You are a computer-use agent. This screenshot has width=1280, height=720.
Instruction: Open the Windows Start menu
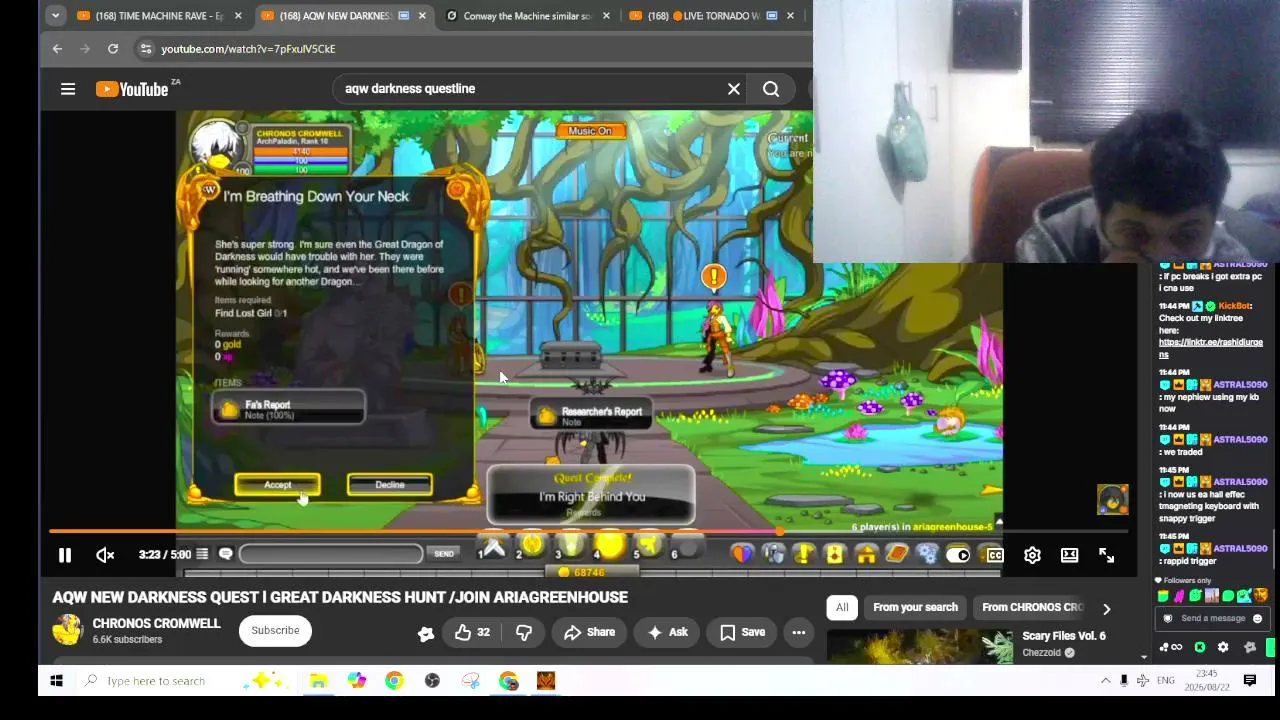(x=57, y=681)
